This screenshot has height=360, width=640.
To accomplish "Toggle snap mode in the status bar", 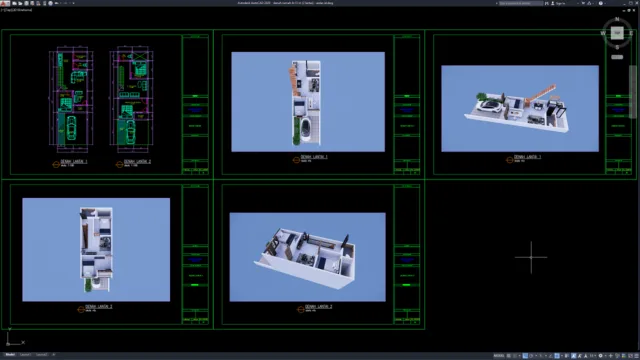I will pos(515,356).
